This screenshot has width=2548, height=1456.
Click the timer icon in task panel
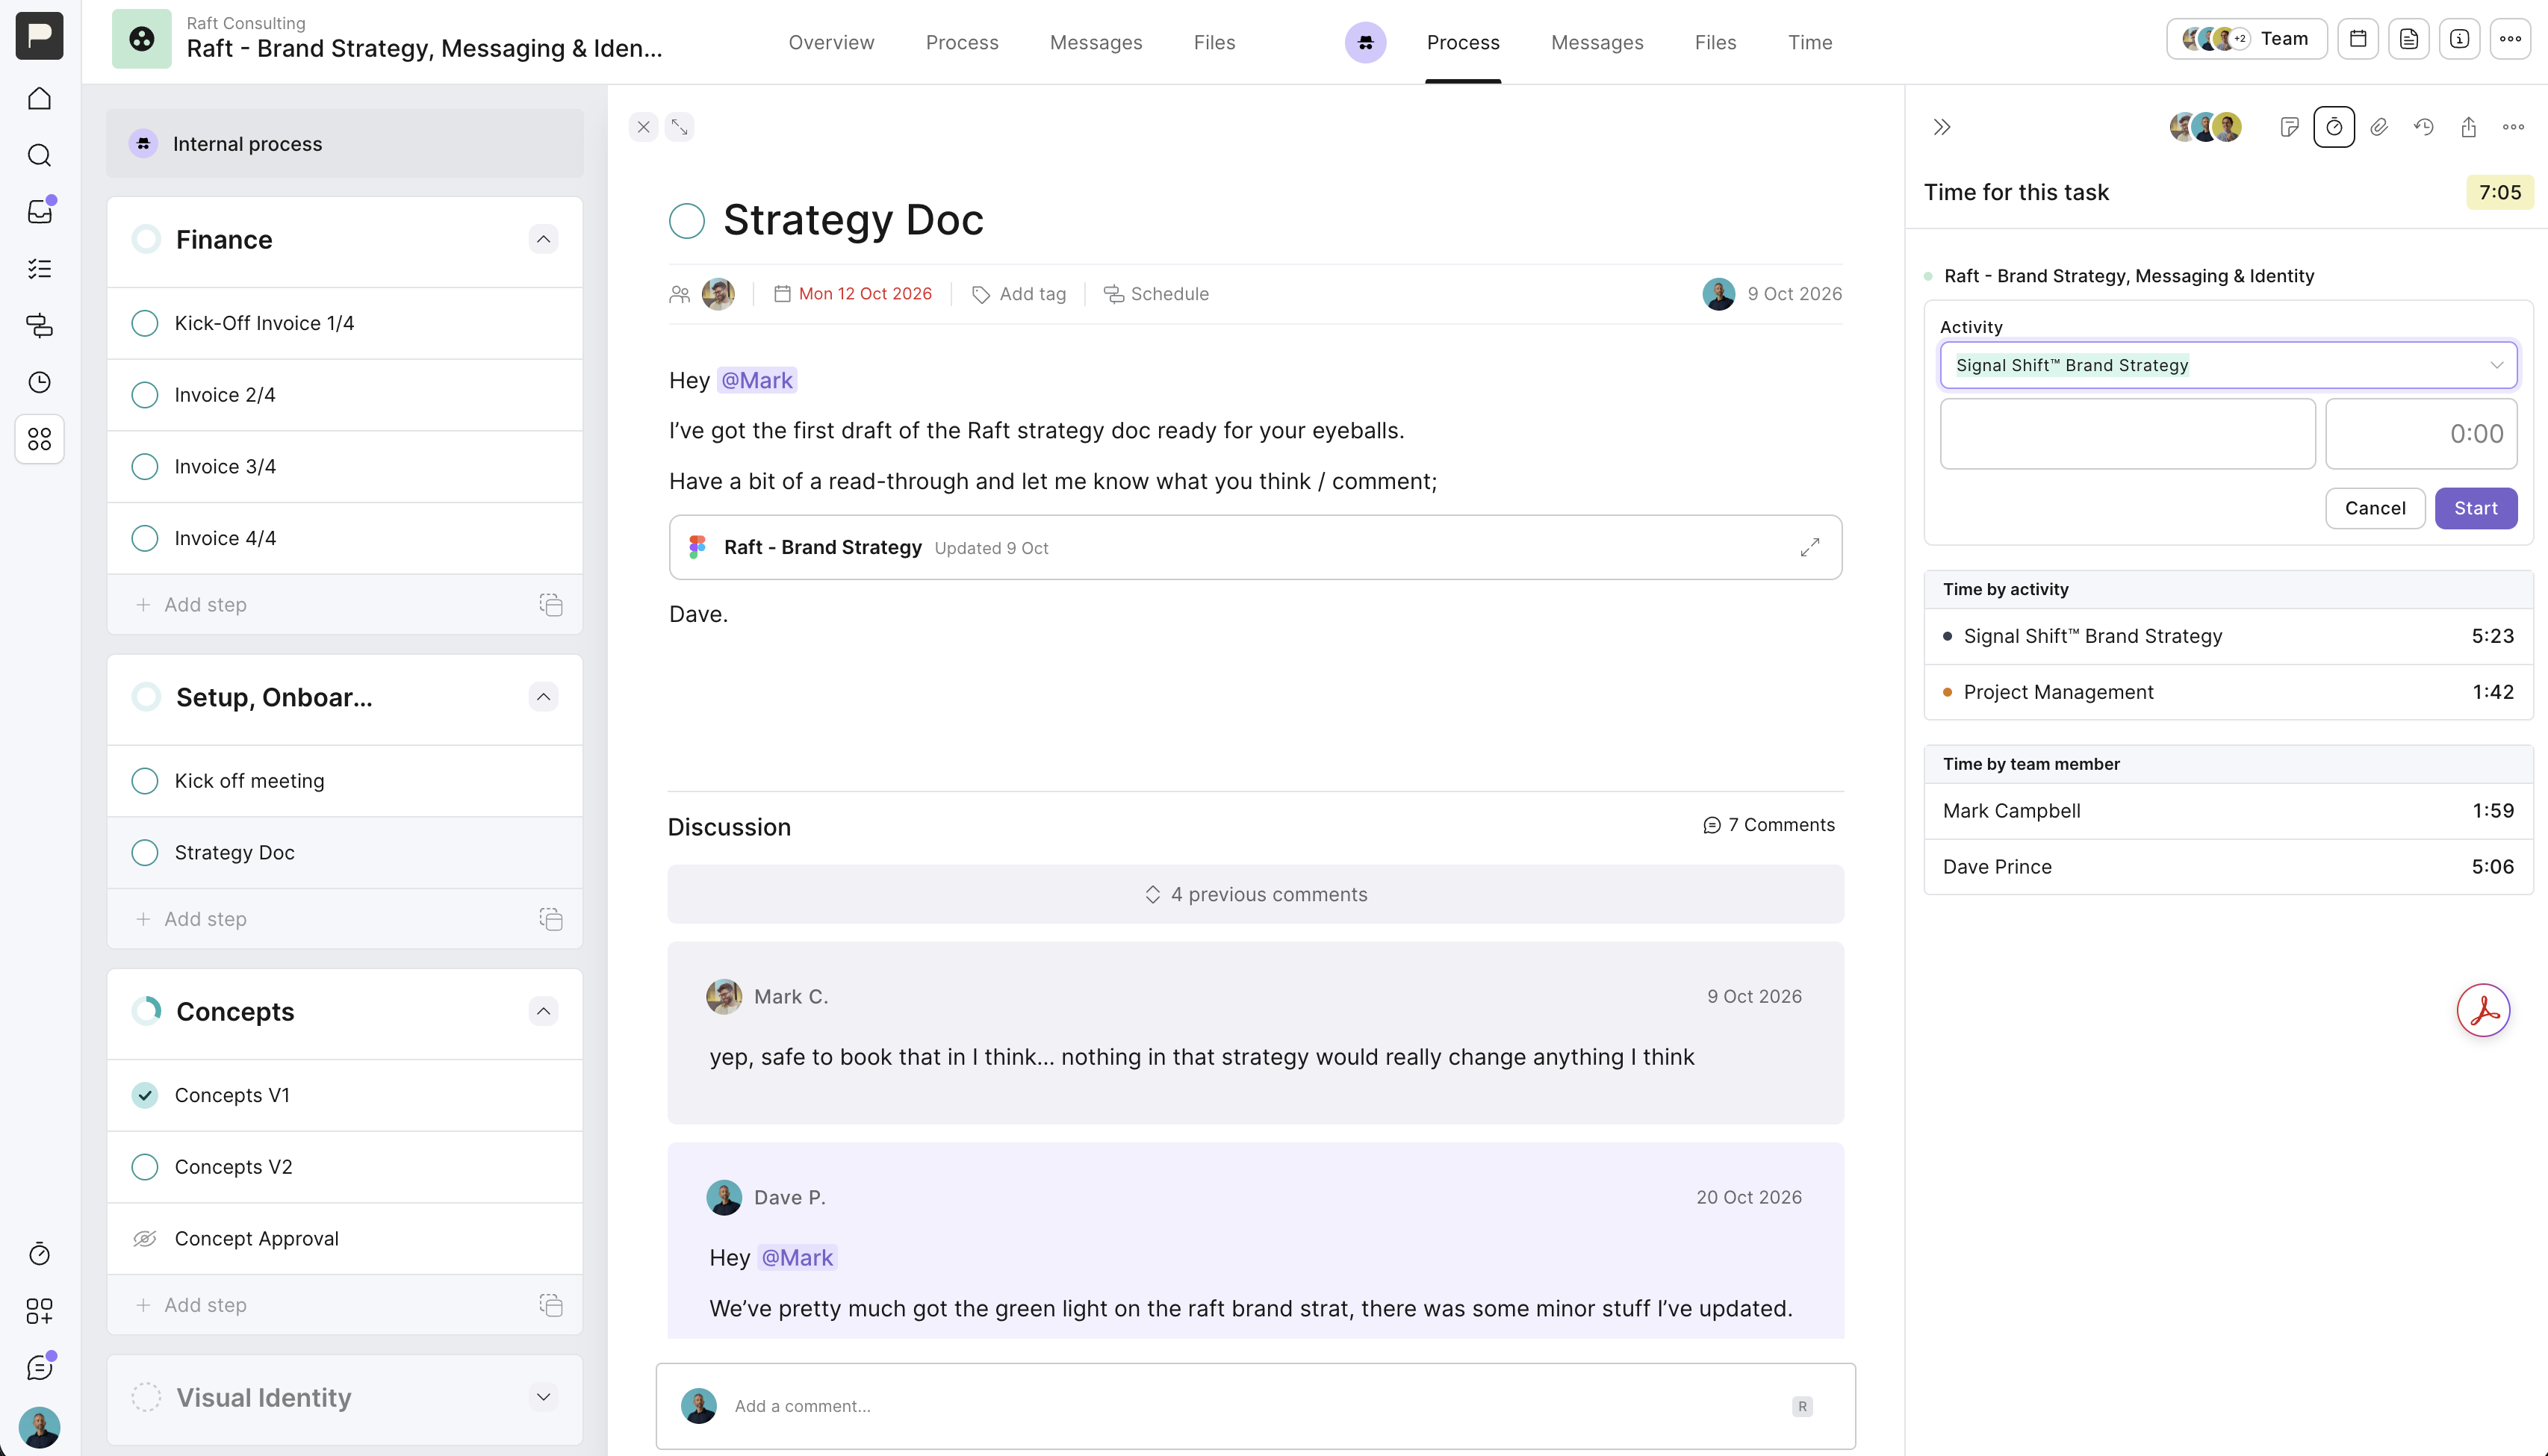tap(2334, 127)
